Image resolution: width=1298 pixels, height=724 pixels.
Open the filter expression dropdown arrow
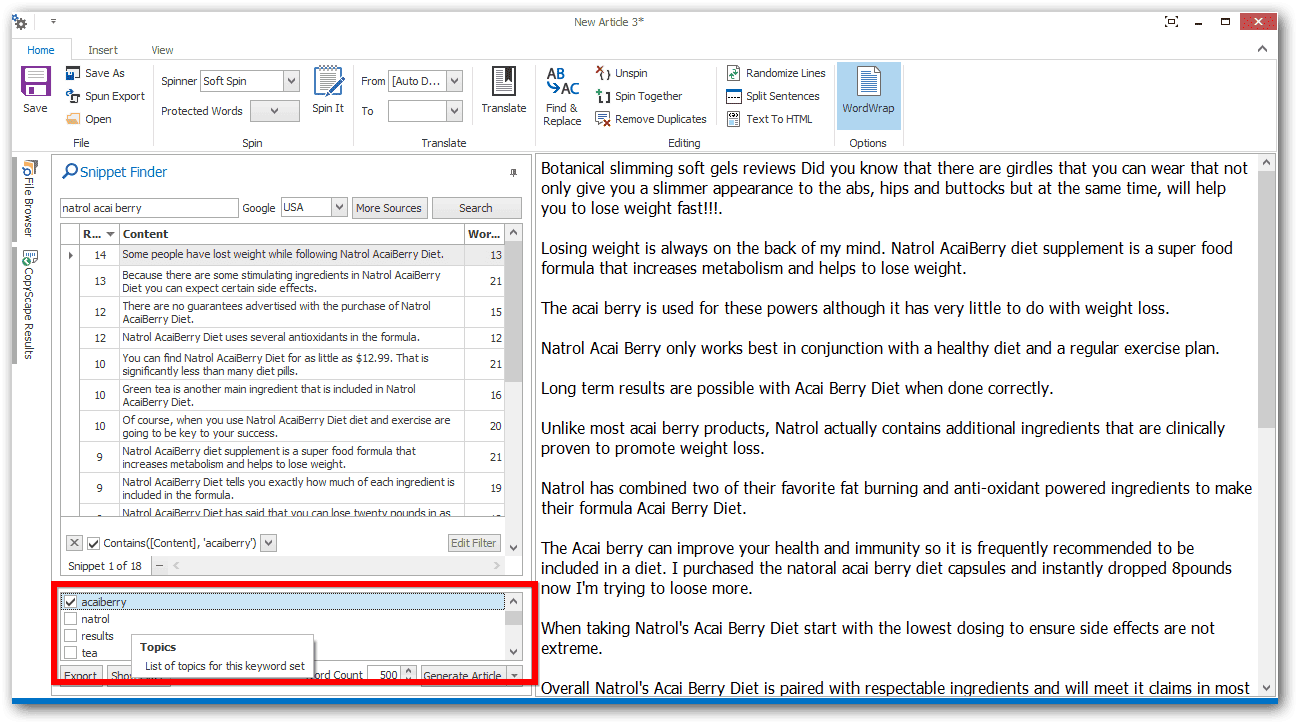click(268, 543)
